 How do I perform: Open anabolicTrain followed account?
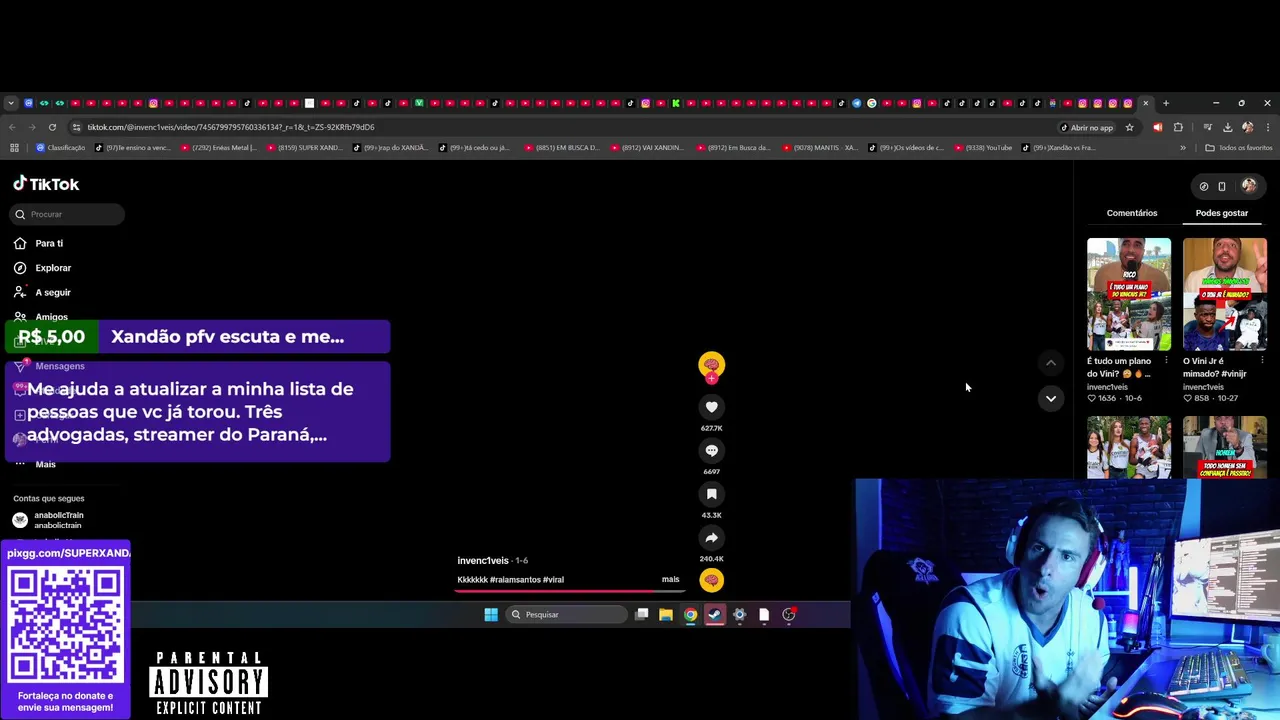pyautogui.click(x=58, y=520)
